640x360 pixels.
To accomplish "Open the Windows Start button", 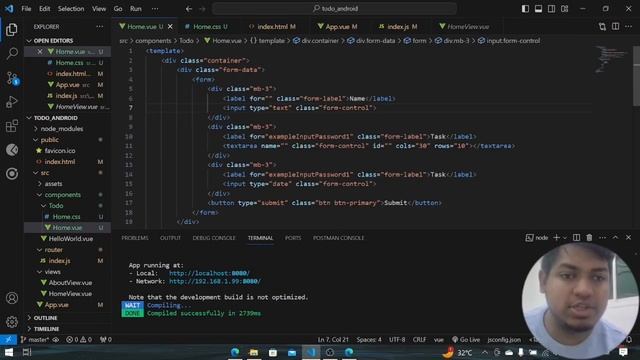I will (x=9, y=352).
